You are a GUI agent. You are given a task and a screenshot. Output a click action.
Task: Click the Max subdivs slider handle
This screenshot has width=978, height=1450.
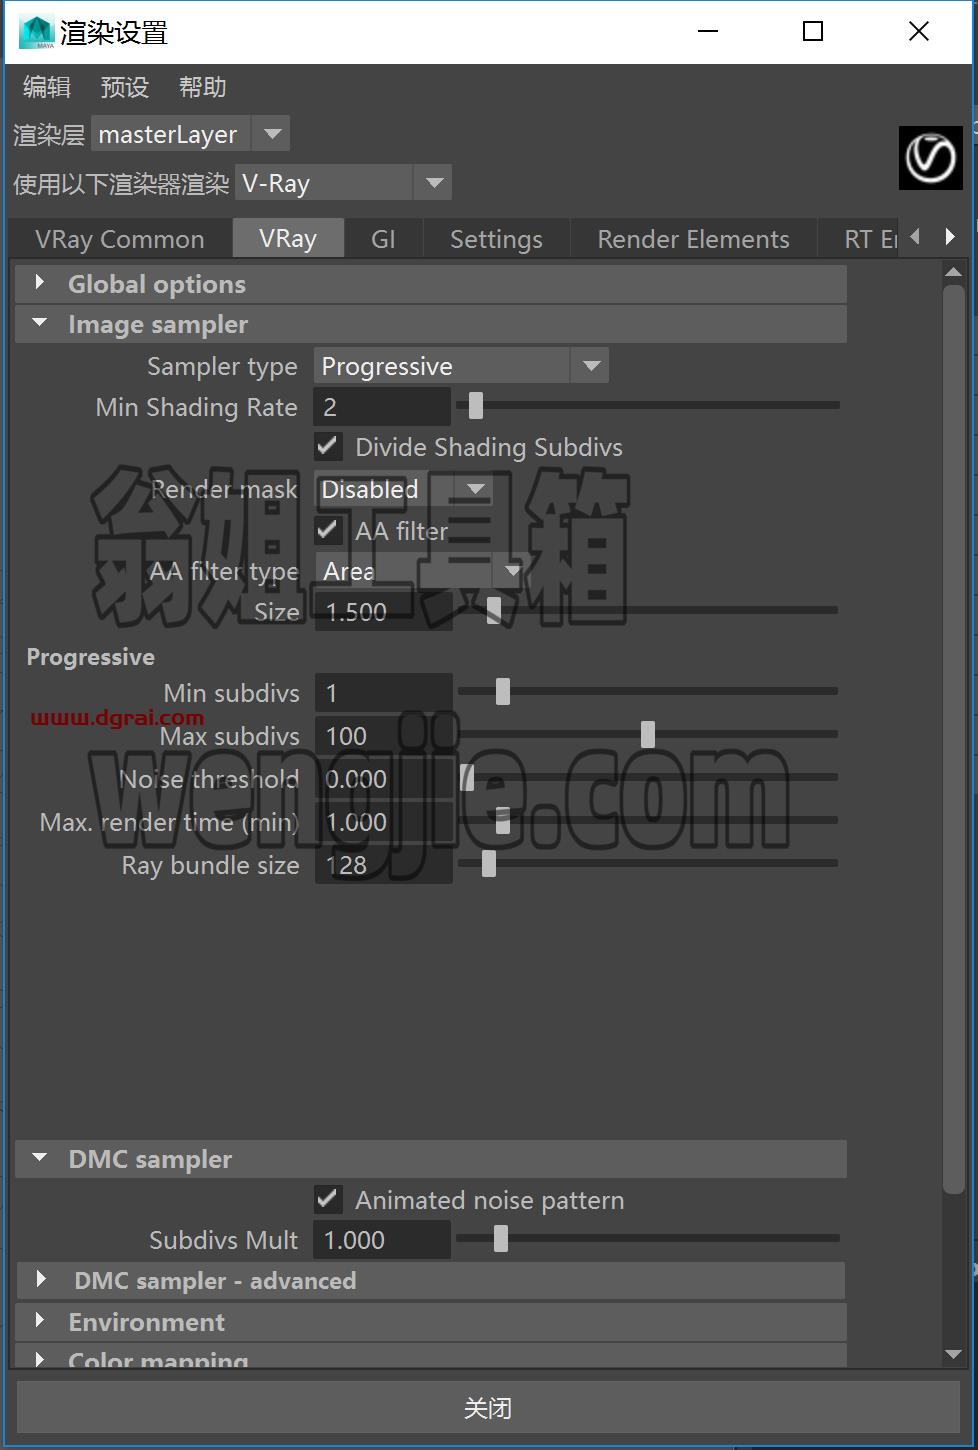(x=648, y=734)
